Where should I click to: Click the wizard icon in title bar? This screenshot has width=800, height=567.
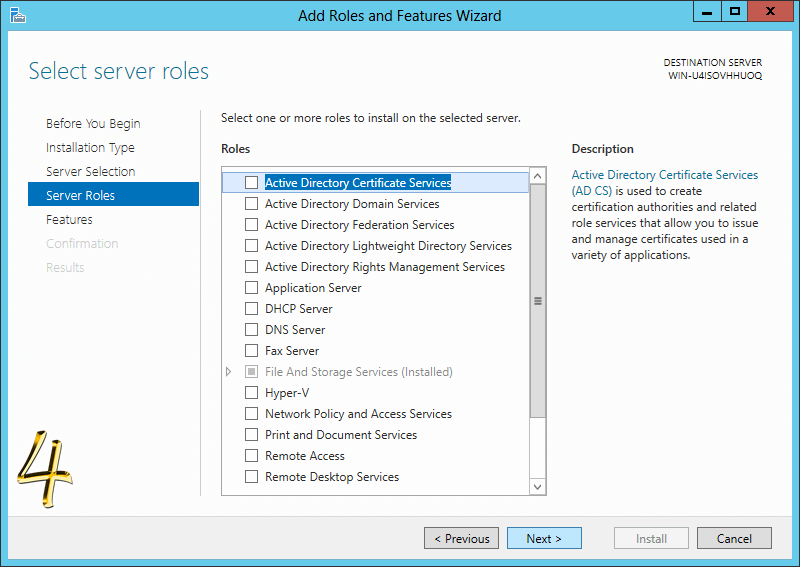click(x=17, y=15)
